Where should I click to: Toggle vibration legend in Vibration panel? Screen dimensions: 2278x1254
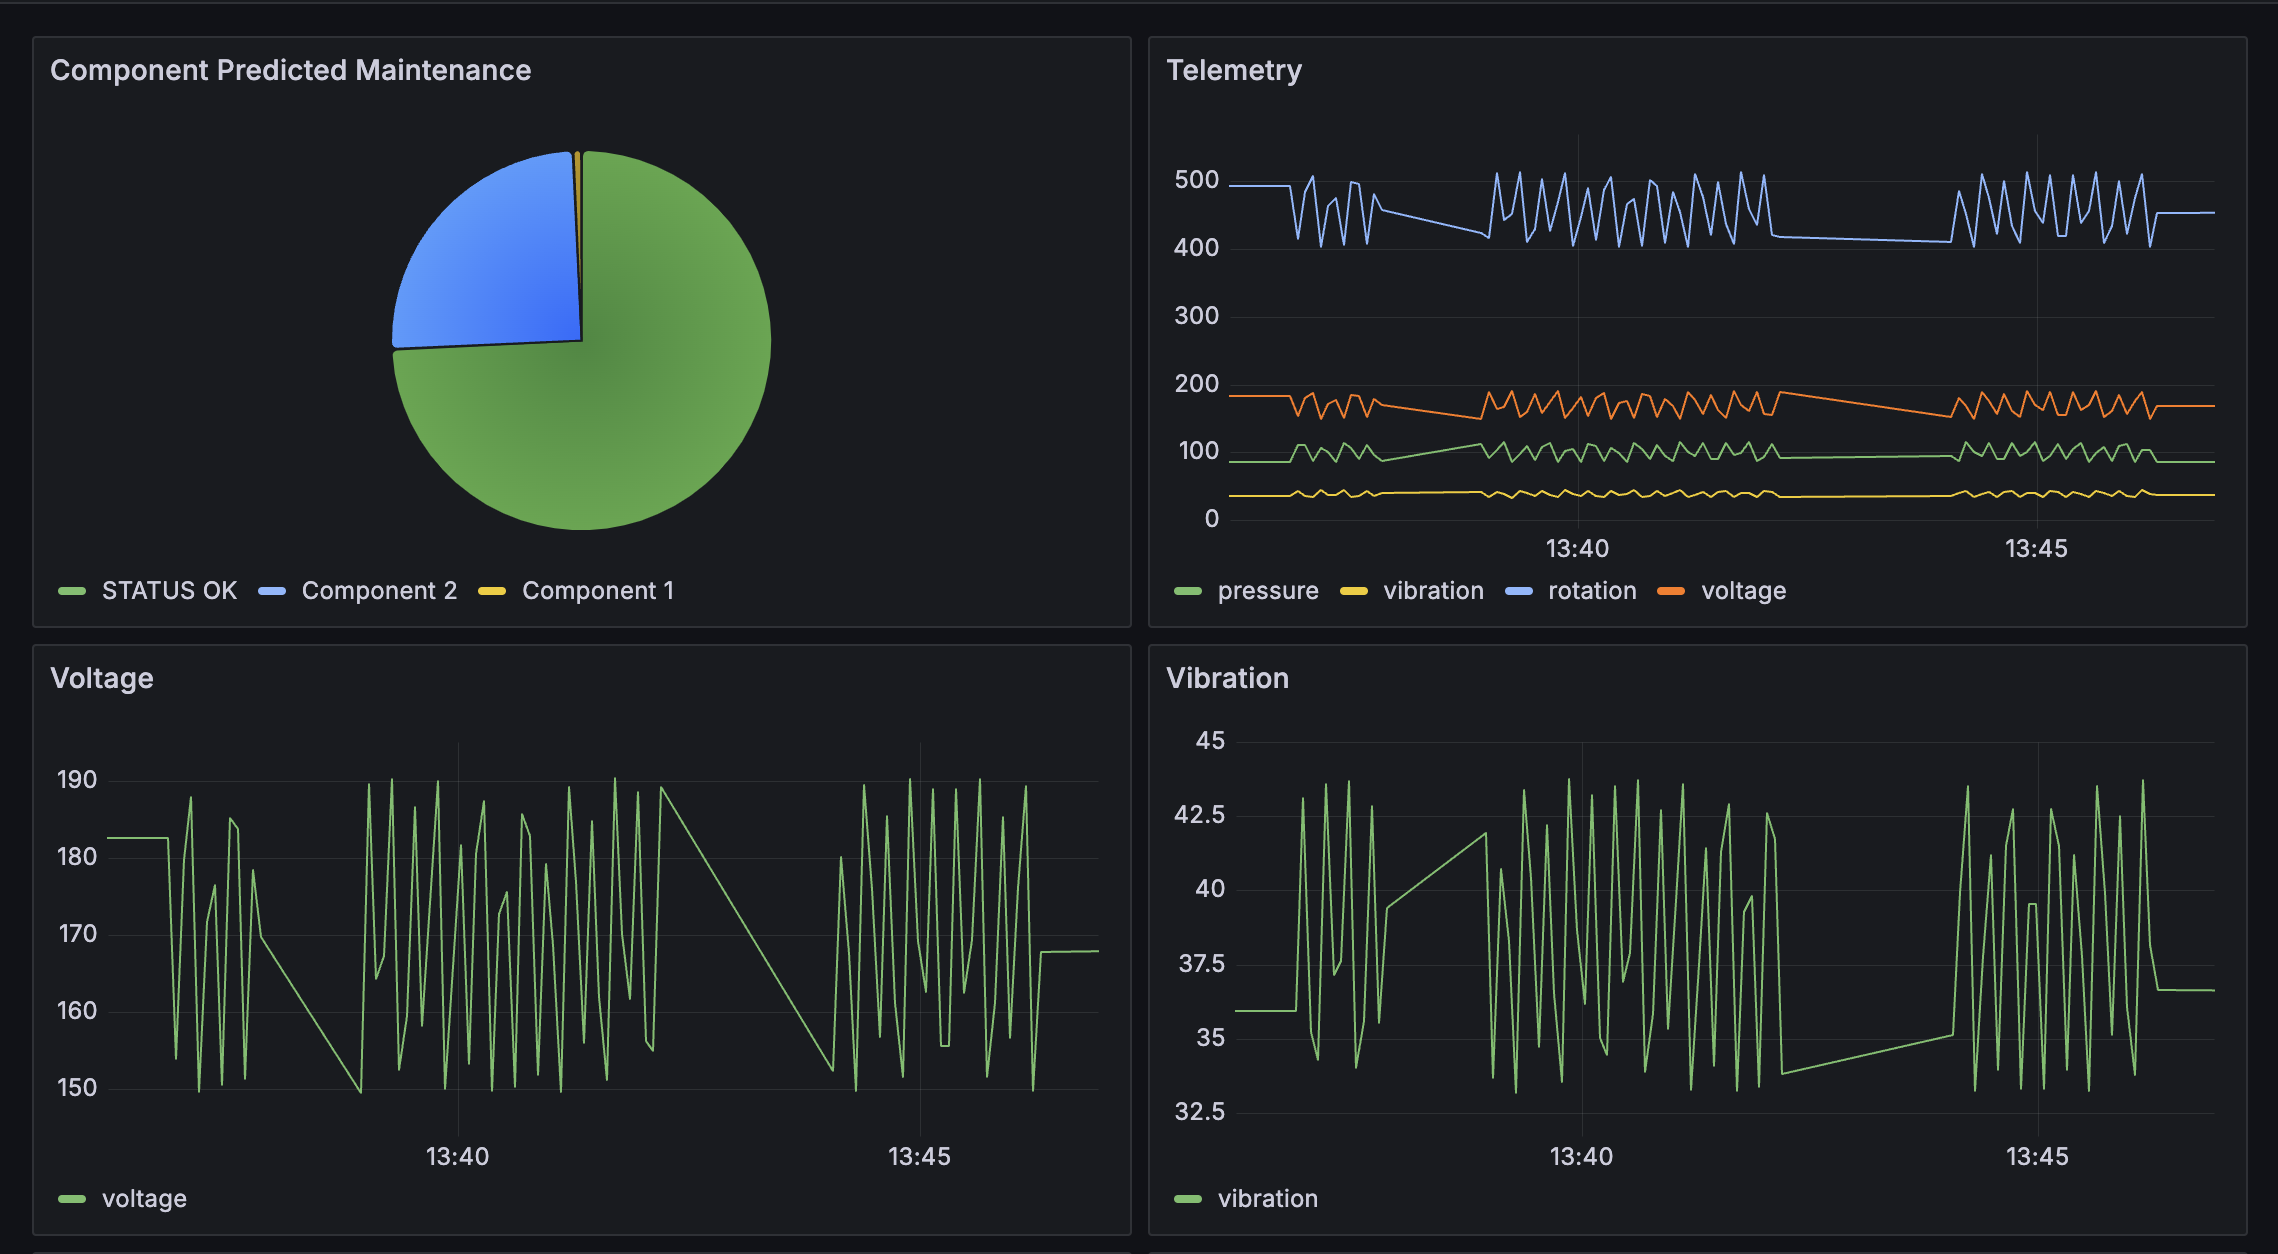[x=1267, y=1199]
